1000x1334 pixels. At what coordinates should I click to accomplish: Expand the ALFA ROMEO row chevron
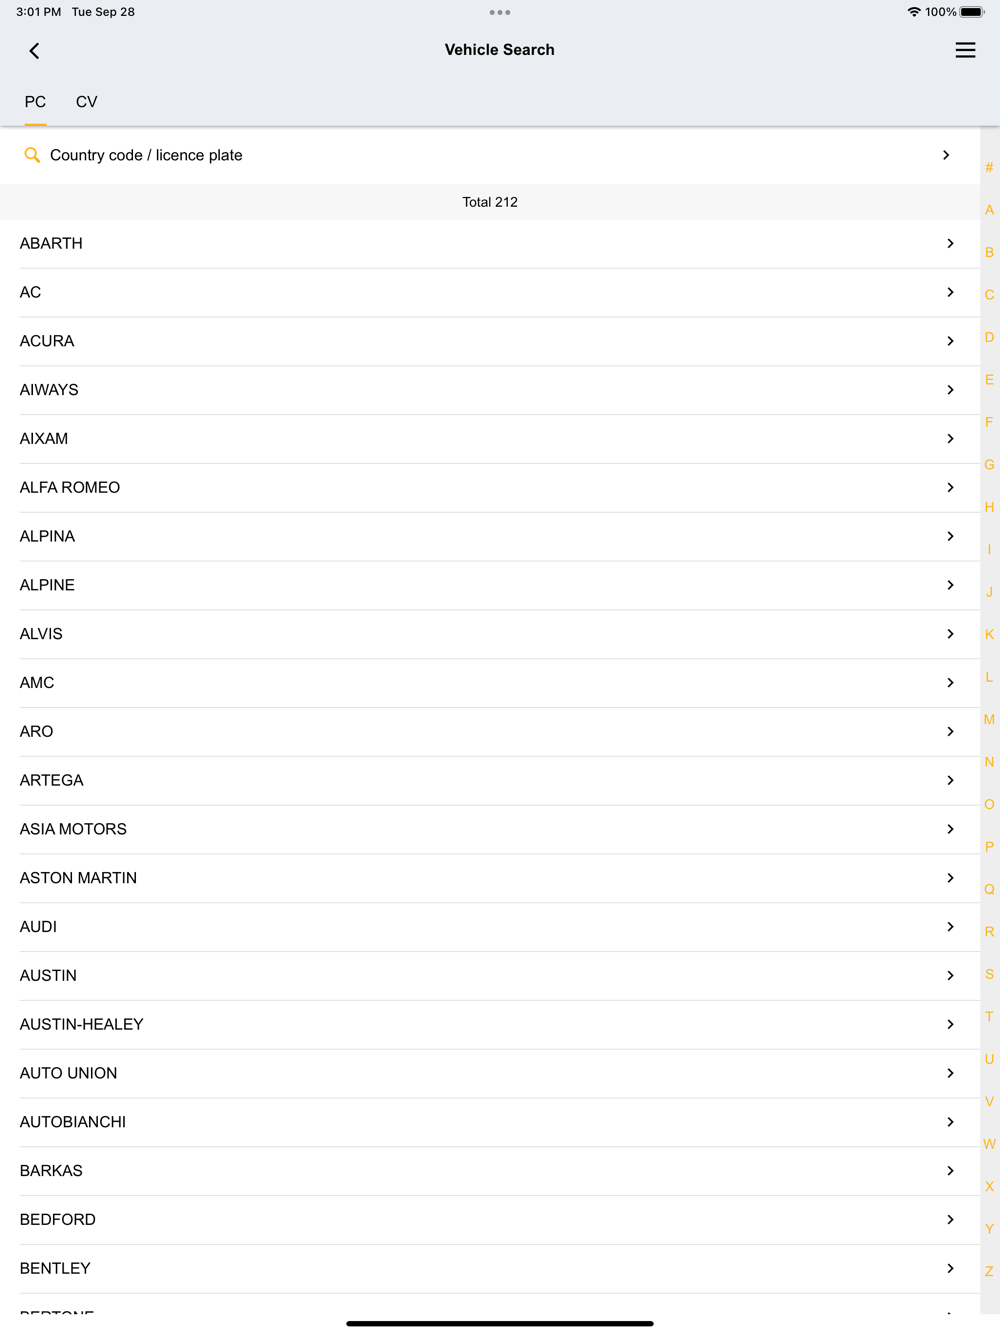pyautogui.click(x=950, y=488)
